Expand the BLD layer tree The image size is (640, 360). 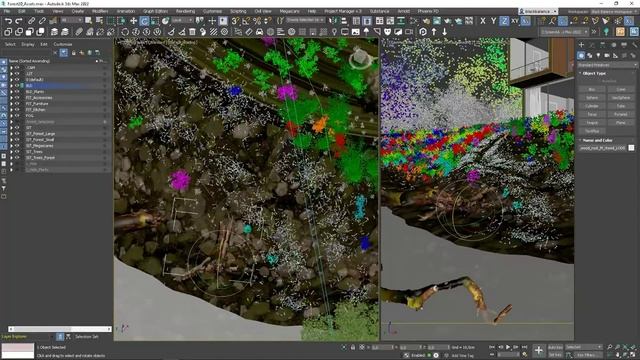pyautogui.click(x=11, y=86)
